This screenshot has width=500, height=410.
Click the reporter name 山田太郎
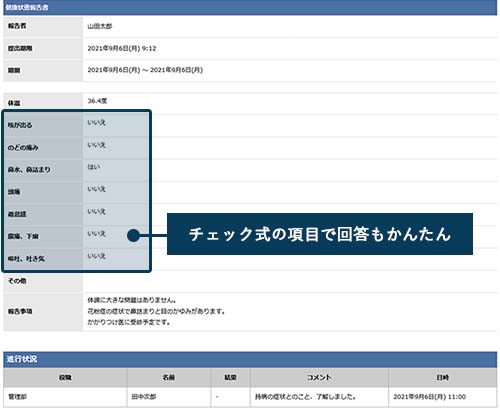coord(100,26)
